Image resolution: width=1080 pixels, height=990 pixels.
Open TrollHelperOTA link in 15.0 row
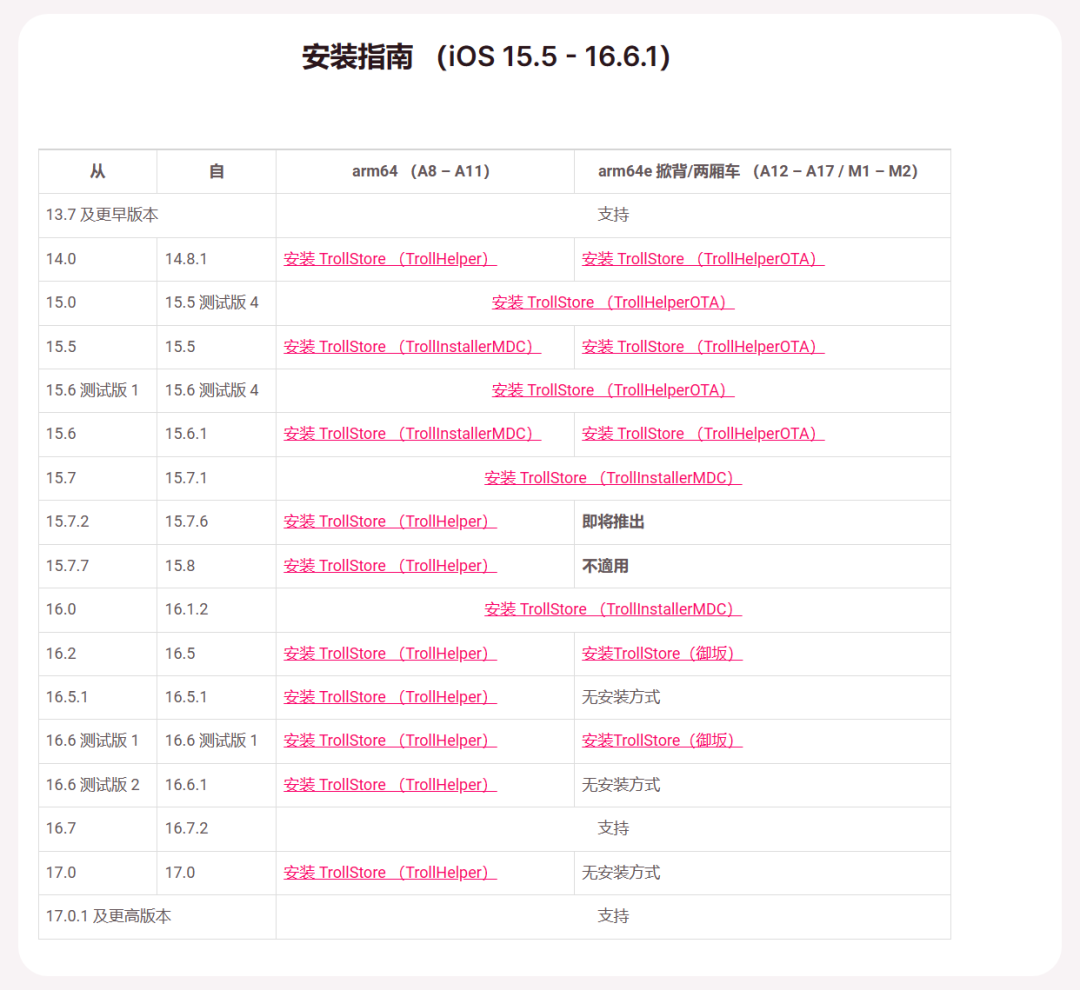pyautogui.click(x=613, y=302)
